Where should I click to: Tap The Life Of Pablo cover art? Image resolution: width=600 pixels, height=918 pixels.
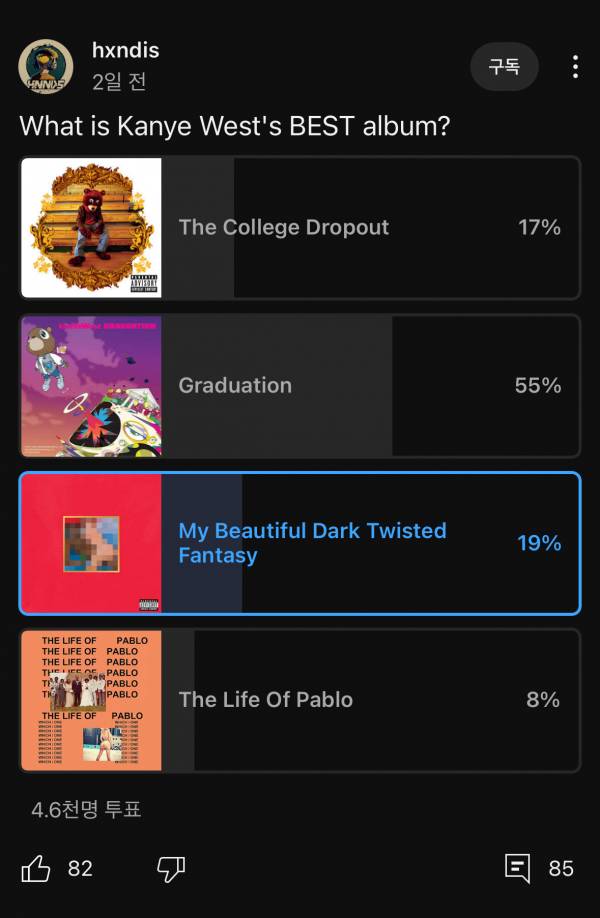coord(91,700)
